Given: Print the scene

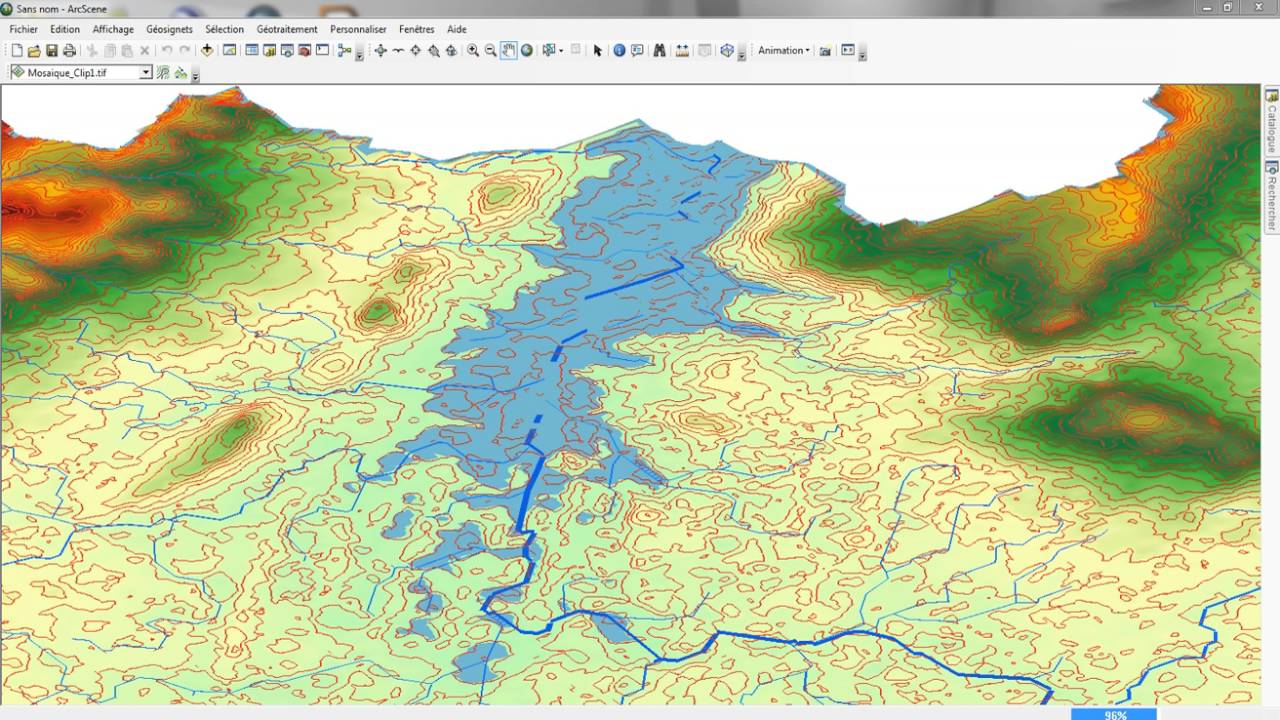Looking at the screenshot, I should (x=69, y=50).
